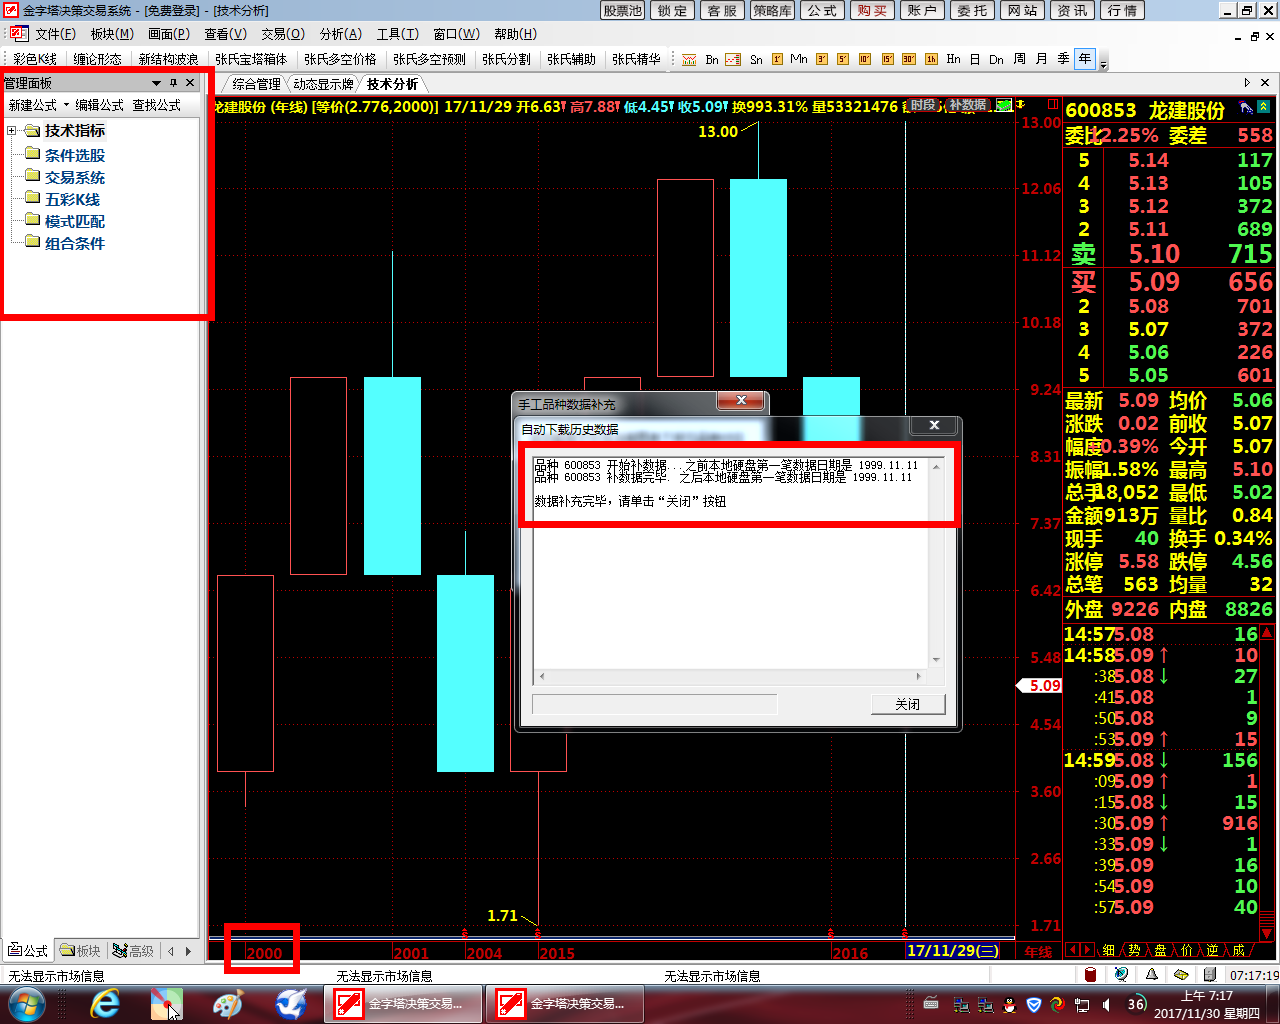
Task: Switch chart to Sn period
Action: pos(756,60)
